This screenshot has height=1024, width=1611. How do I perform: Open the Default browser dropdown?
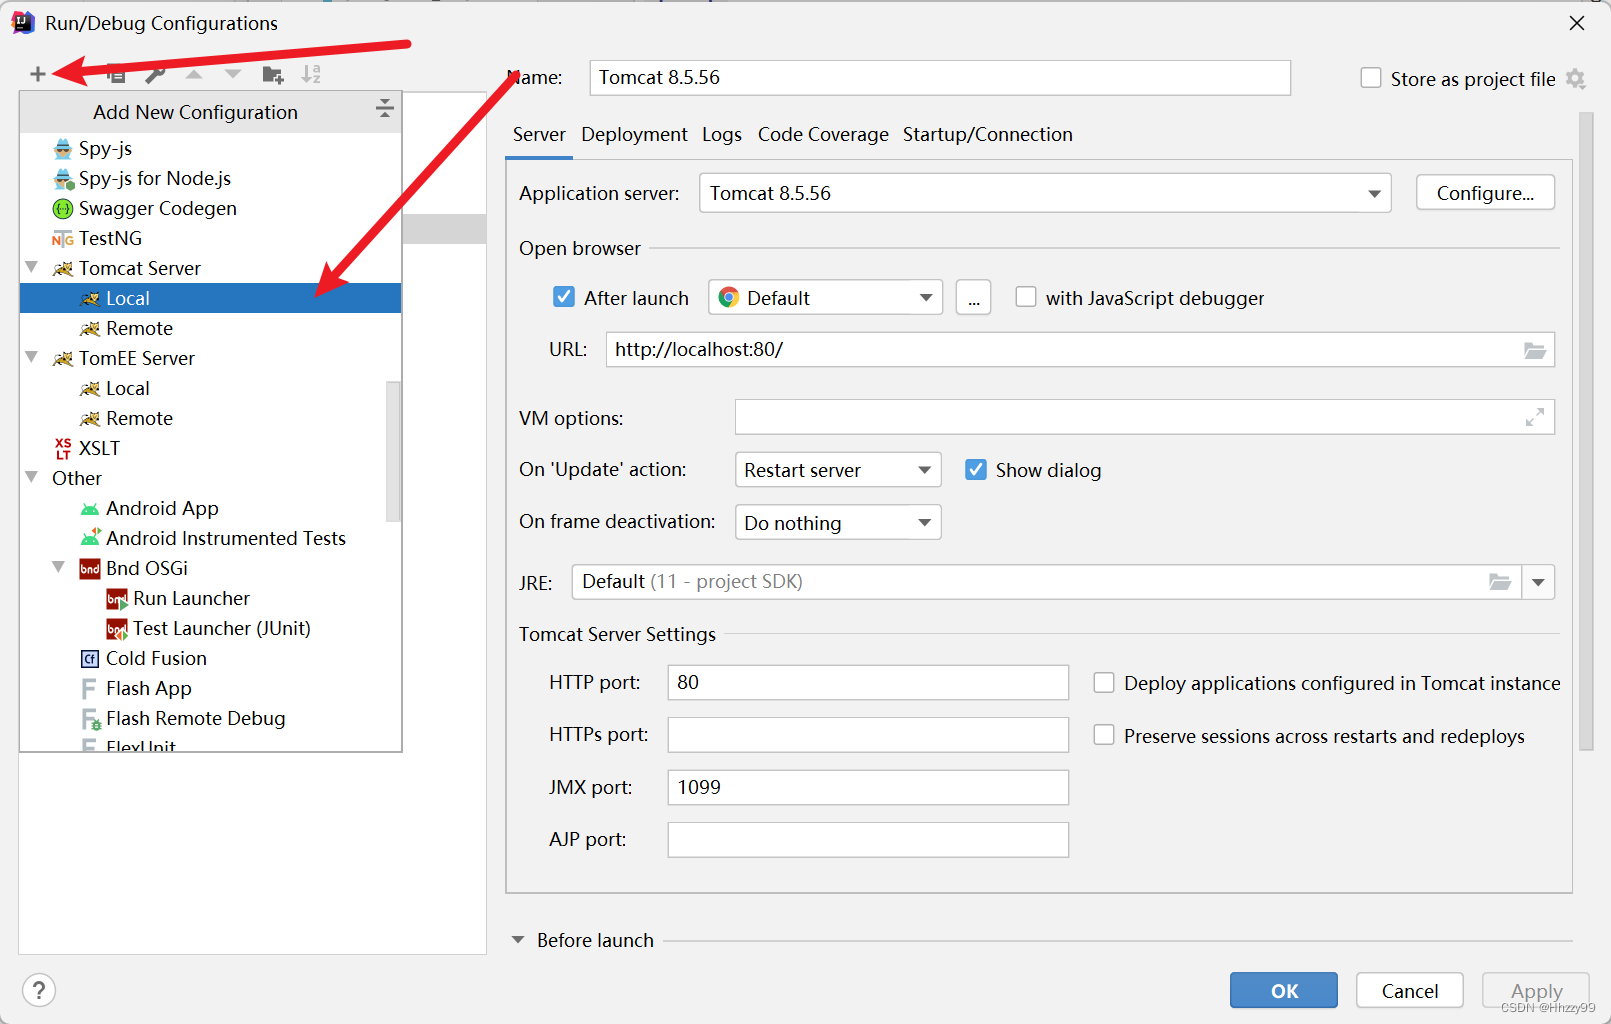point(825,297)
